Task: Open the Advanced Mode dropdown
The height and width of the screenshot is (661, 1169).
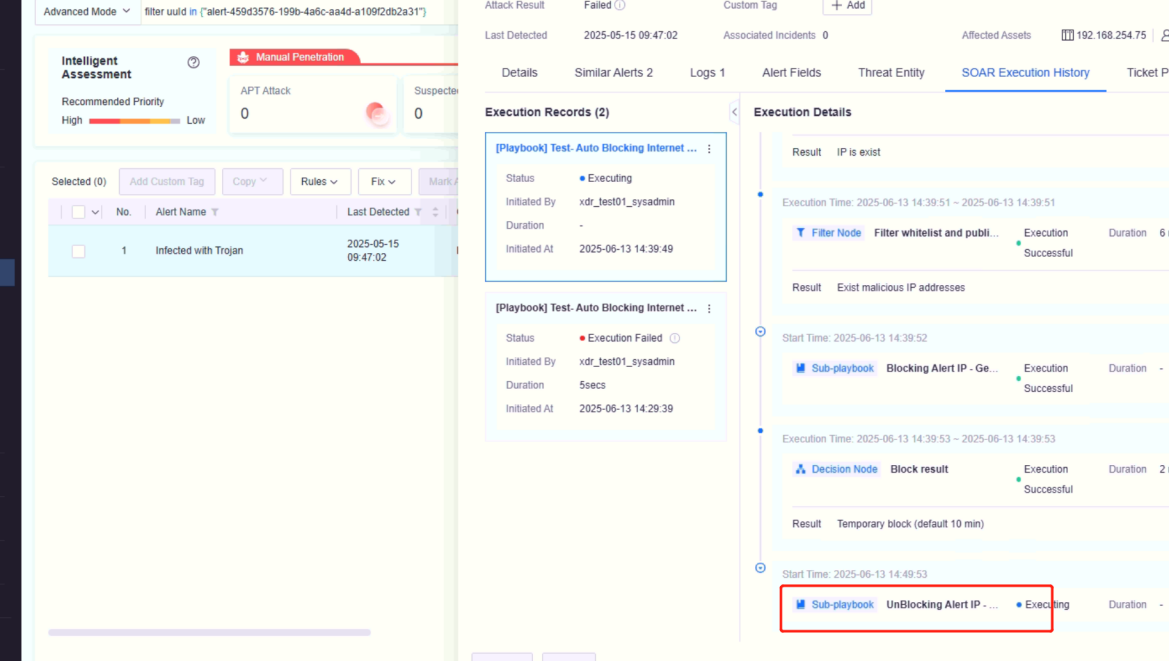Action: pos(87,11)
